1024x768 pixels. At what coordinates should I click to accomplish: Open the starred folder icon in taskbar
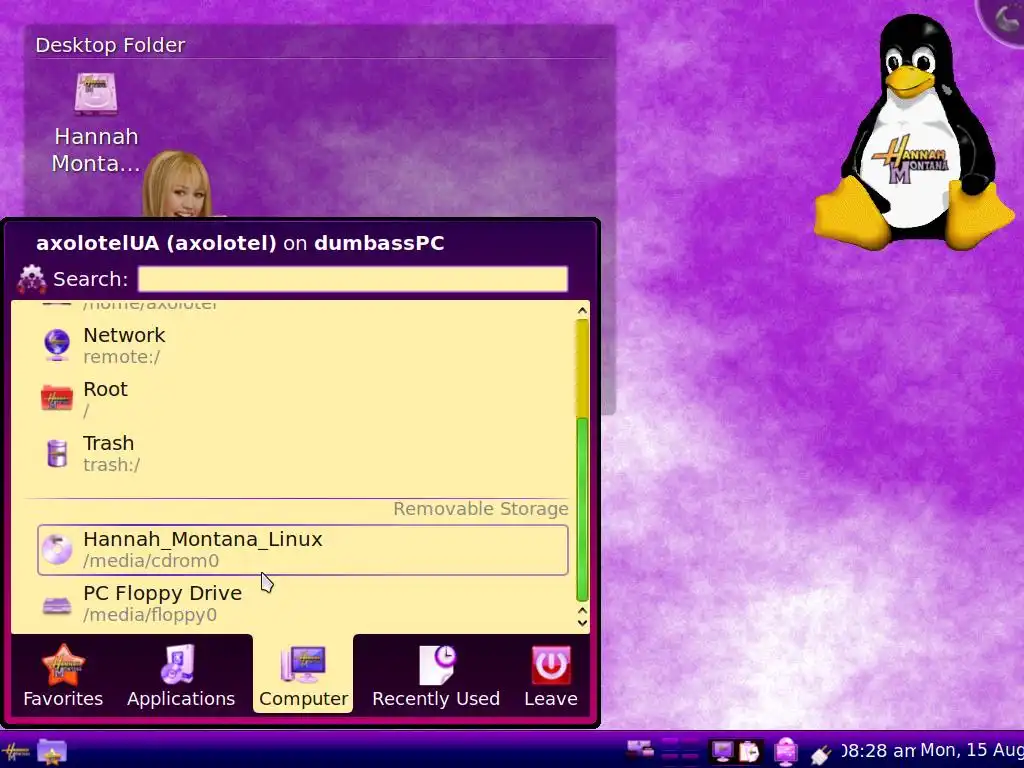pos(52,752)
